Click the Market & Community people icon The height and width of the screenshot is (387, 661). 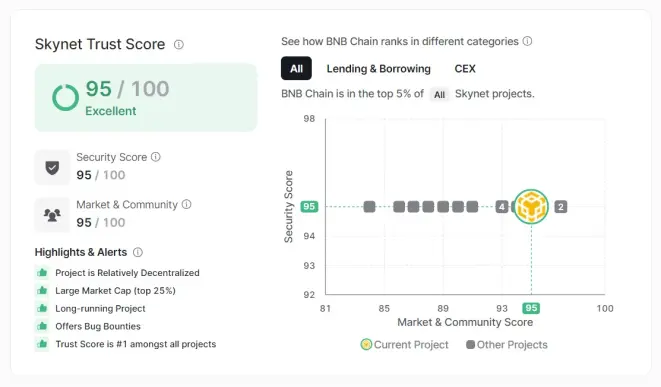52,215
